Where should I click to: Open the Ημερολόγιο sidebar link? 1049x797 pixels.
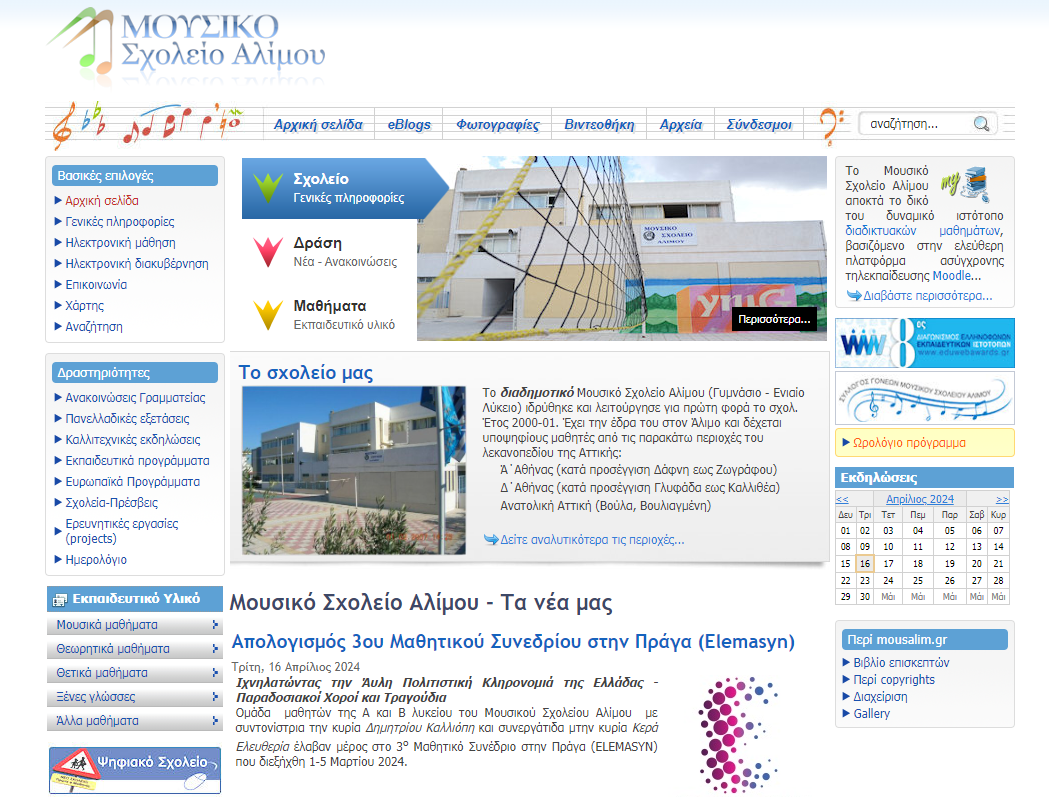(96, 559)
